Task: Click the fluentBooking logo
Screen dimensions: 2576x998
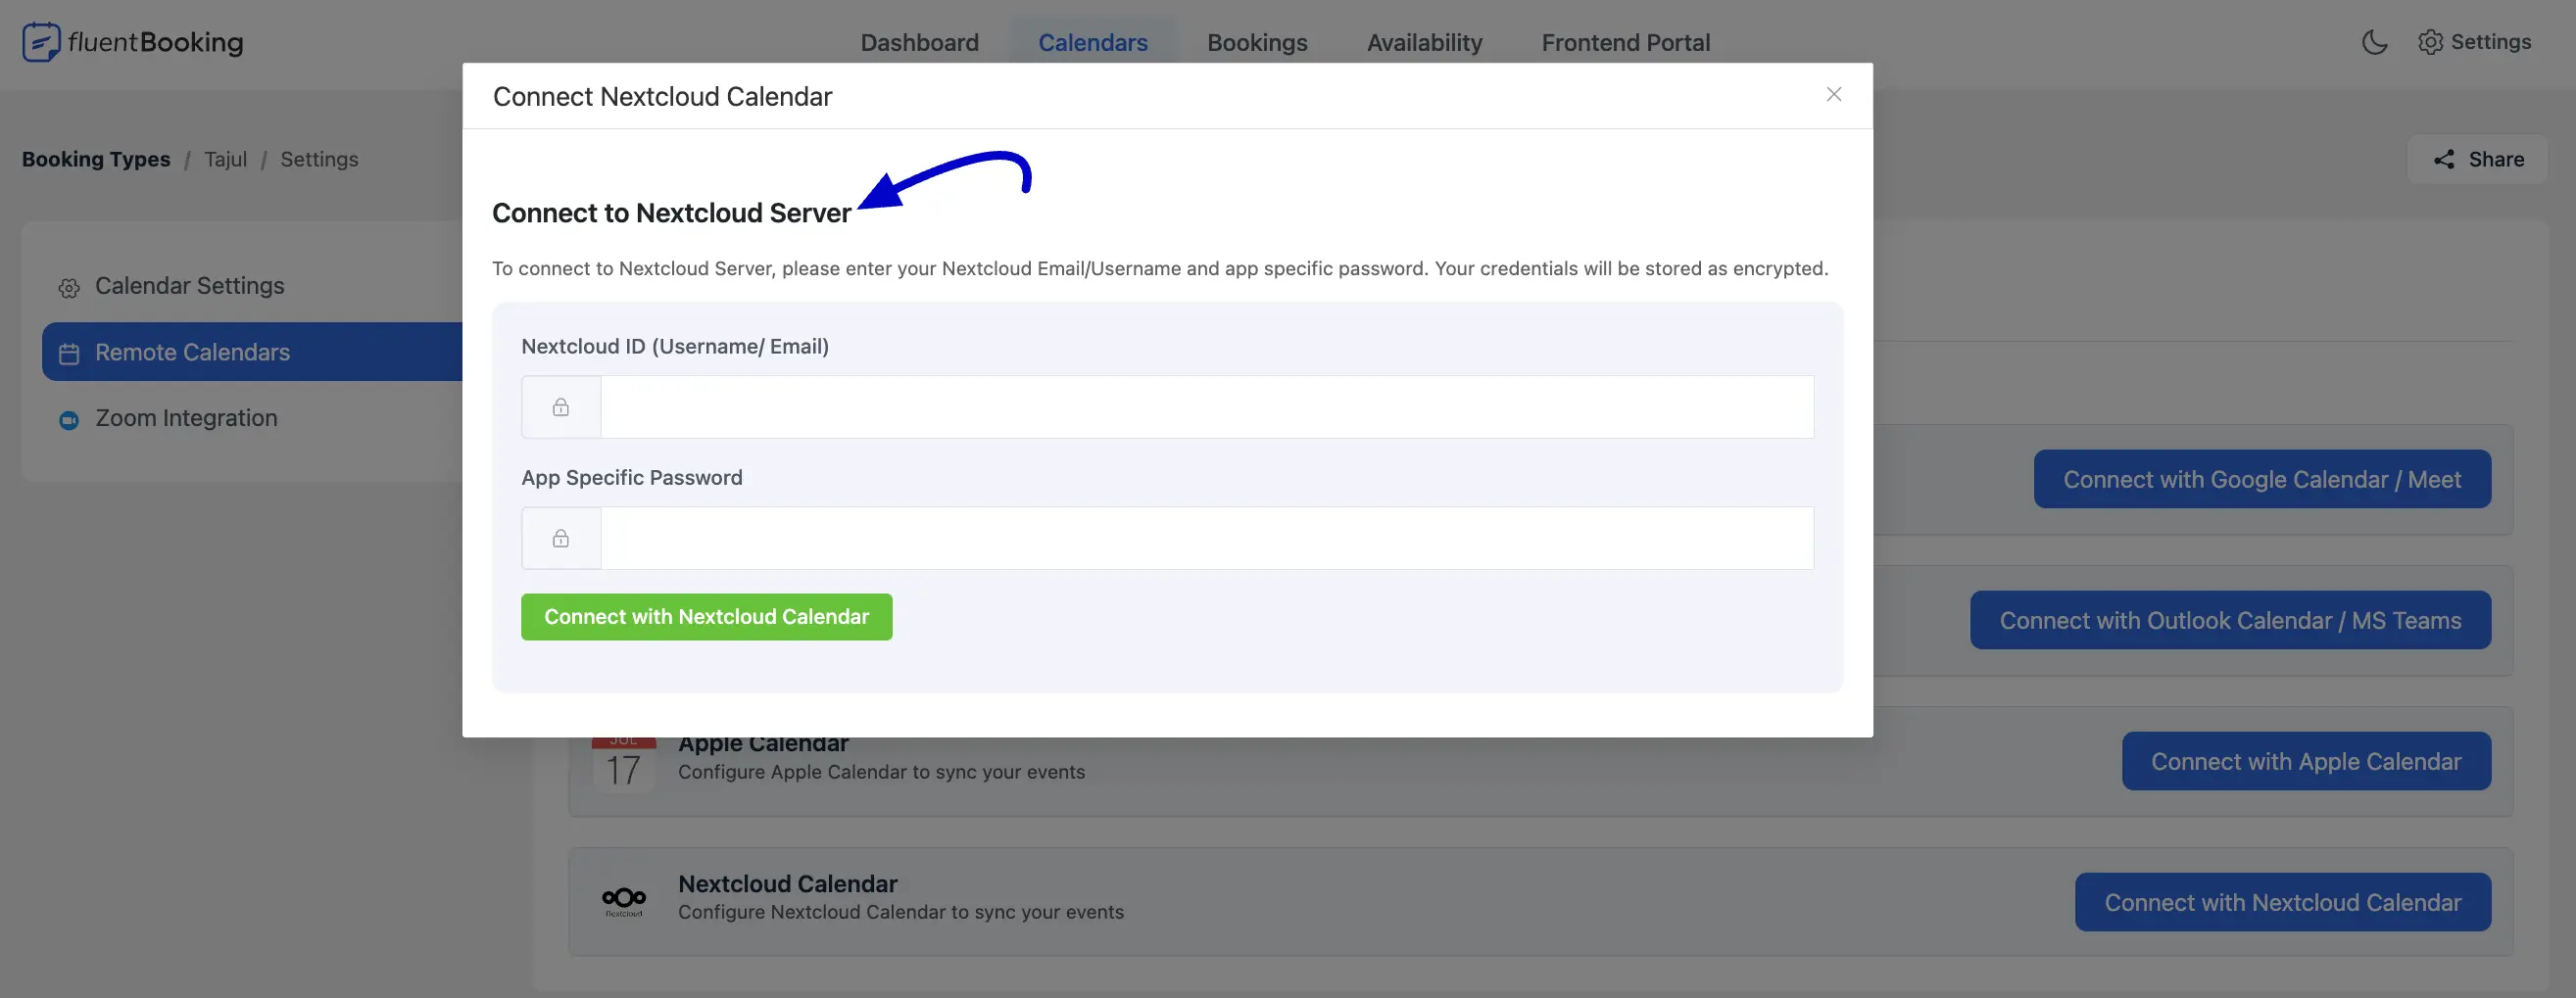Action: 133,42
